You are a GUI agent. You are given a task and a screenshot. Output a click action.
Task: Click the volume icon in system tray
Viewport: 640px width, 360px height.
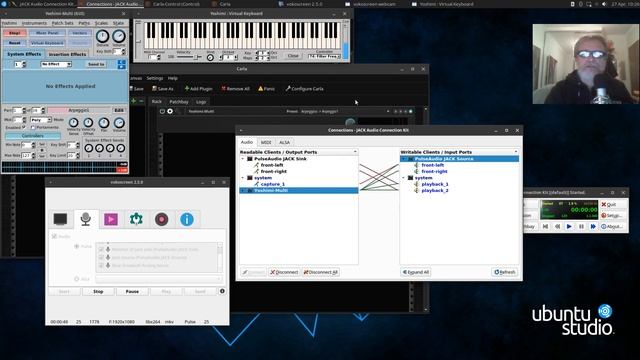[604, 4]
